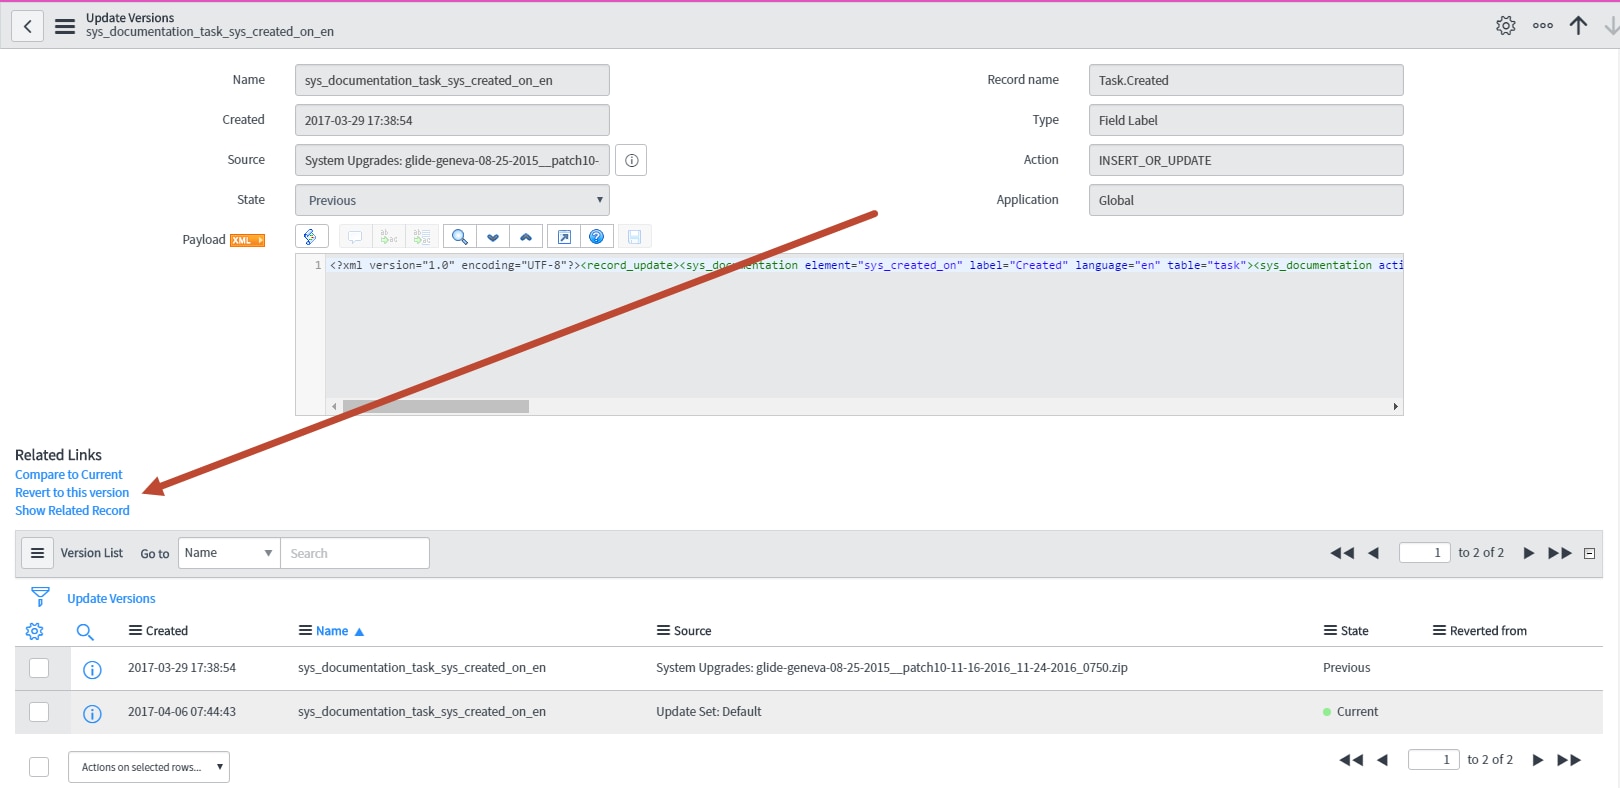
Task: Open the Go to field dropdown showing Name
Action: tap(229, 553)
